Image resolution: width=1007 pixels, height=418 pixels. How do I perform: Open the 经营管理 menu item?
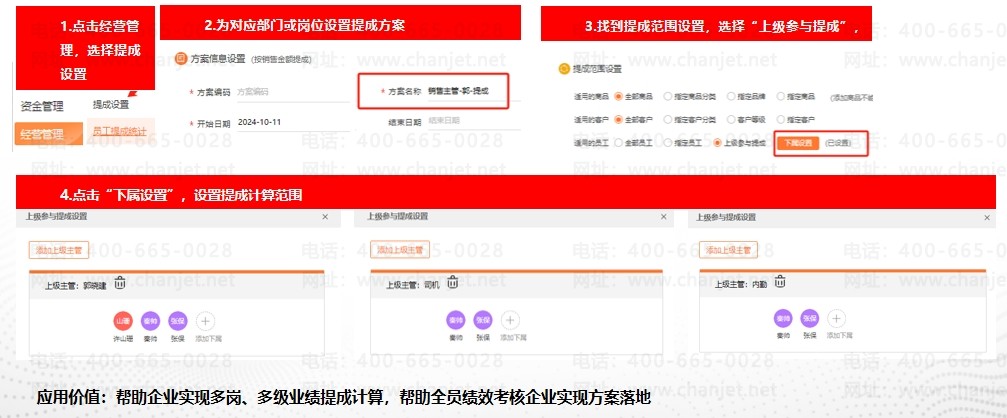[x=42, y=133]
